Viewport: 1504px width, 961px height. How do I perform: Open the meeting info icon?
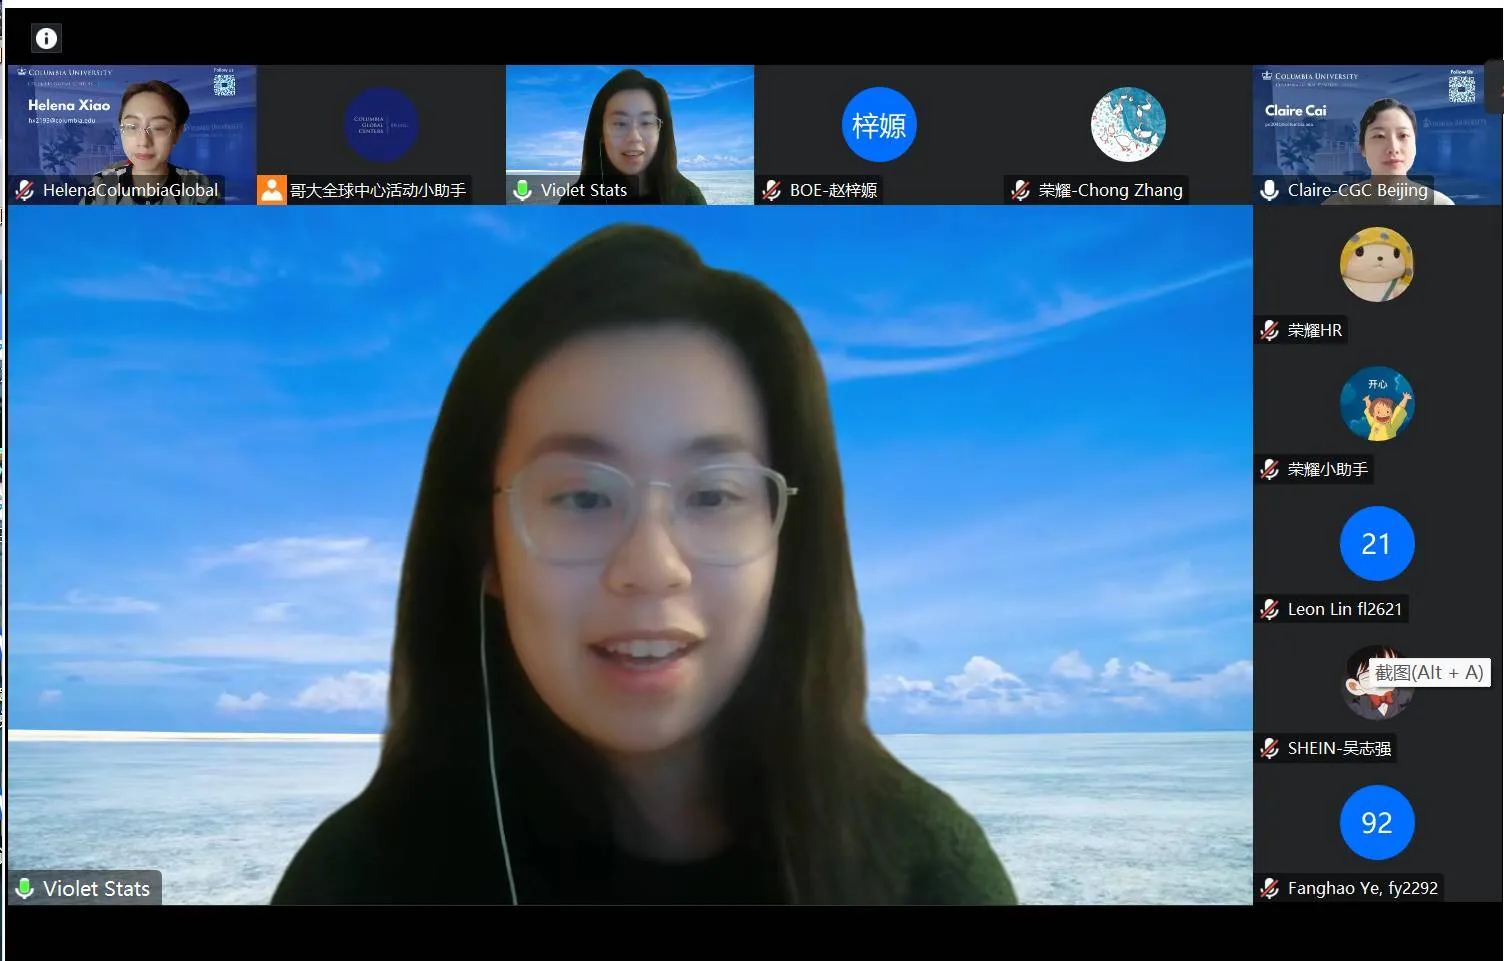pyautogui.click(x=46, y=38)
